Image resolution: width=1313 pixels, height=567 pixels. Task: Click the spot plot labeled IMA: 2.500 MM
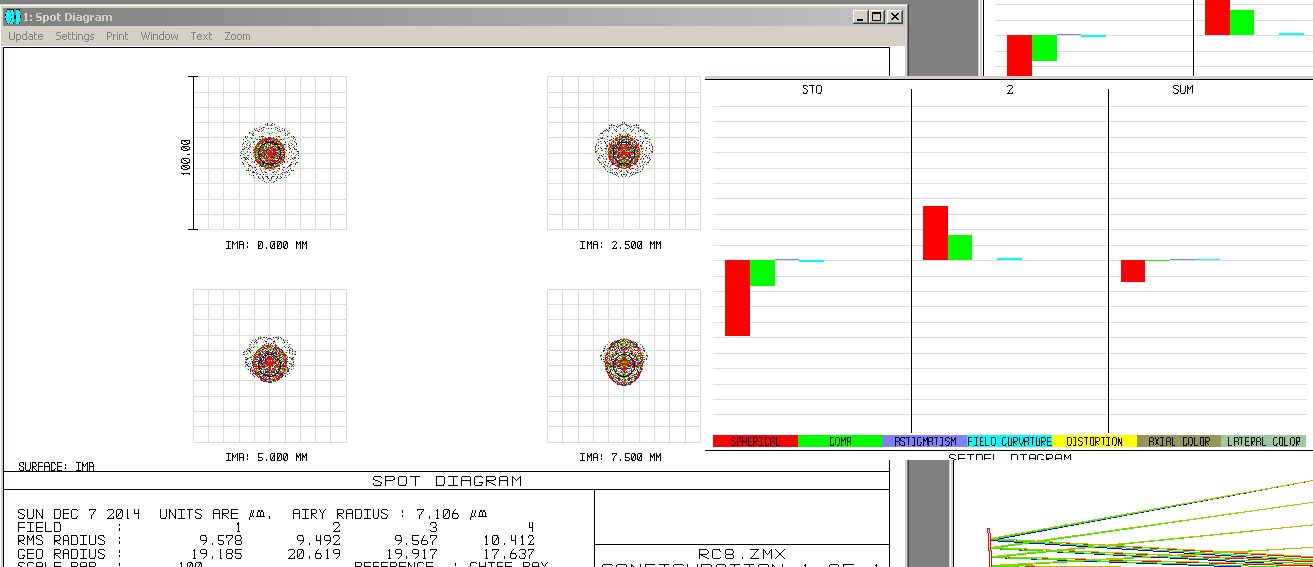pos(623,152)
